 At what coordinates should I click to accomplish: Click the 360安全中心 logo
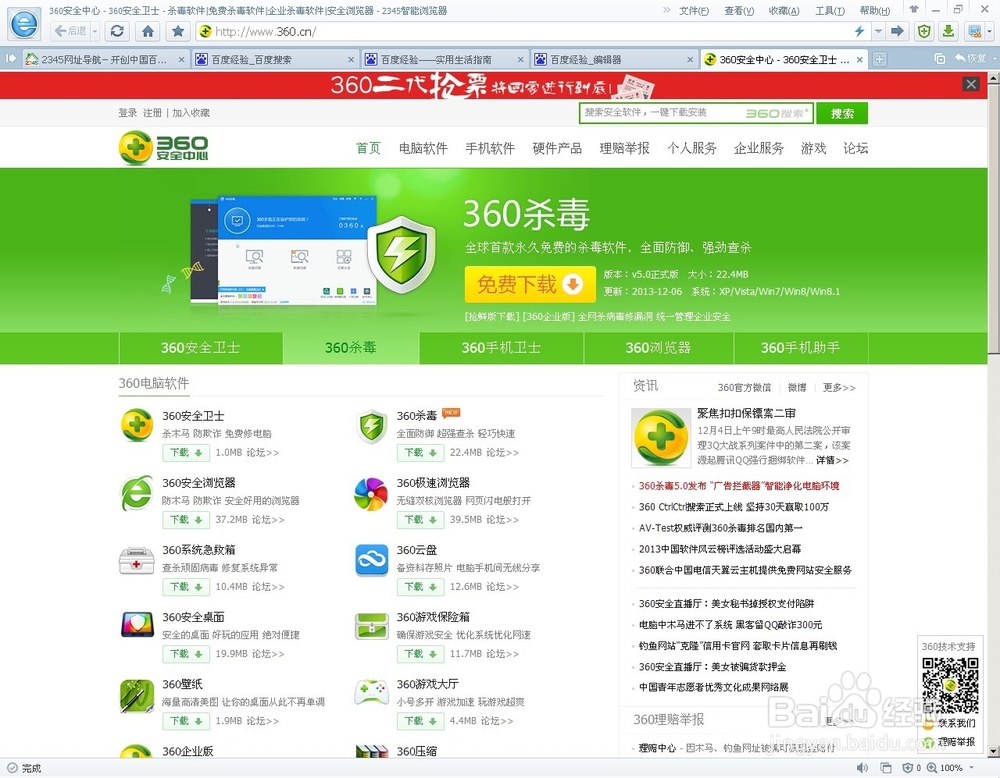[x=163, y=147]
